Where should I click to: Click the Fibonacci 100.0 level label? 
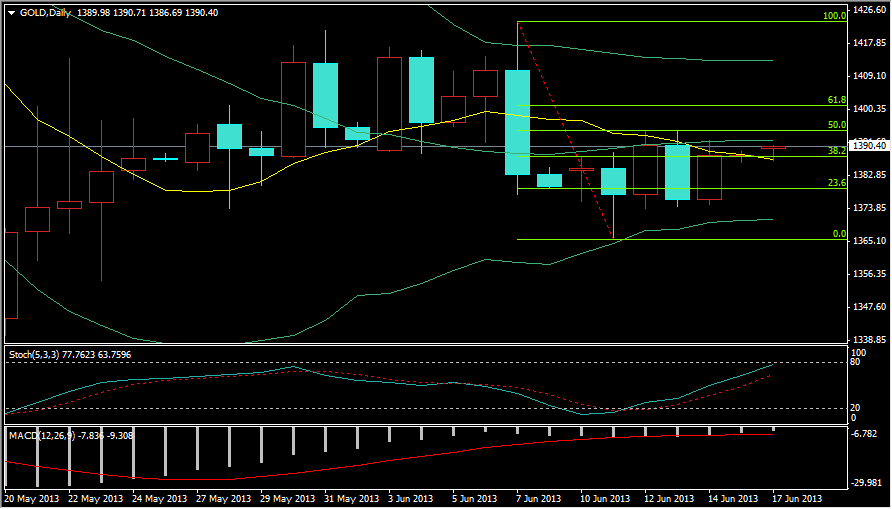click(x=835, y=16)
